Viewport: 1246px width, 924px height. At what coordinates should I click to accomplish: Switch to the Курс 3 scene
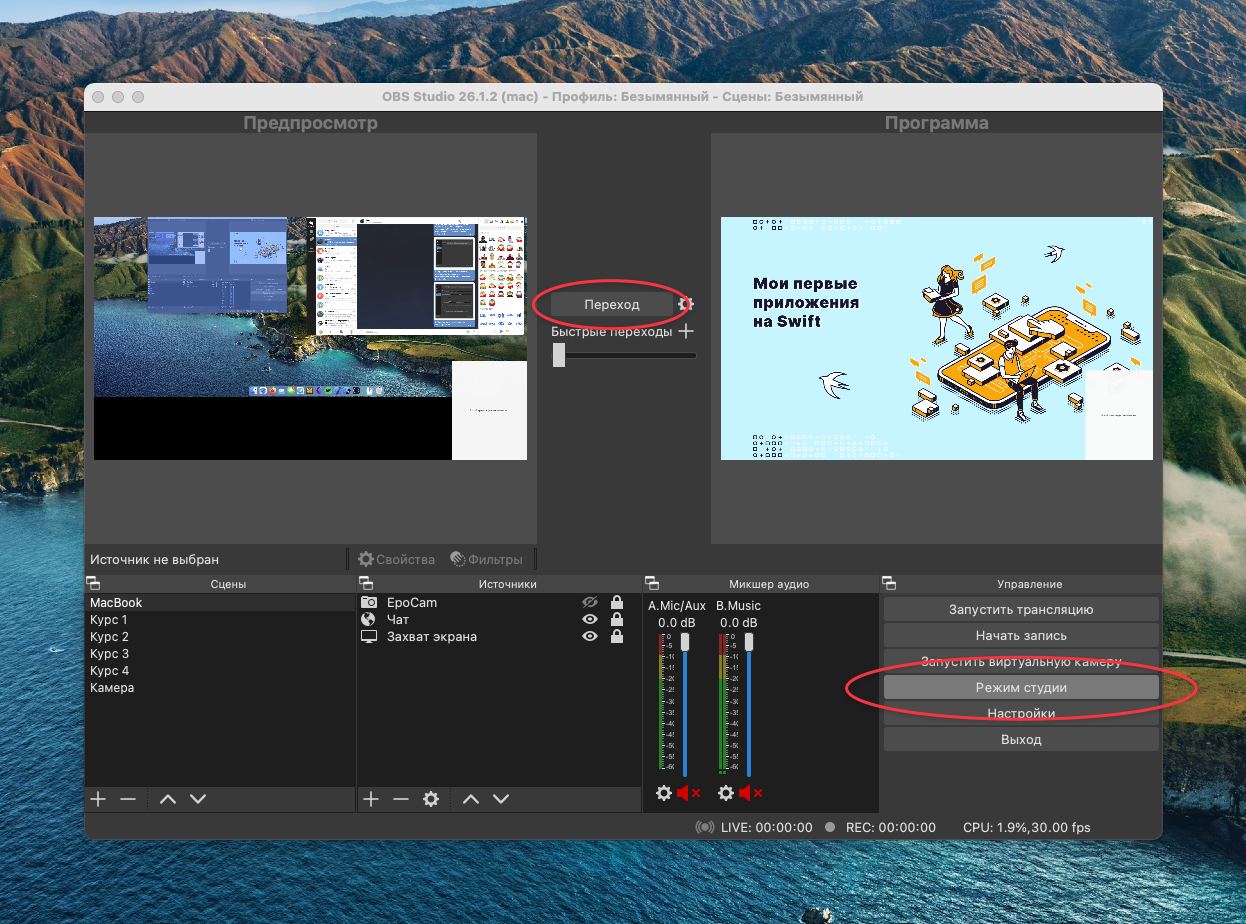tap(220, 654)
